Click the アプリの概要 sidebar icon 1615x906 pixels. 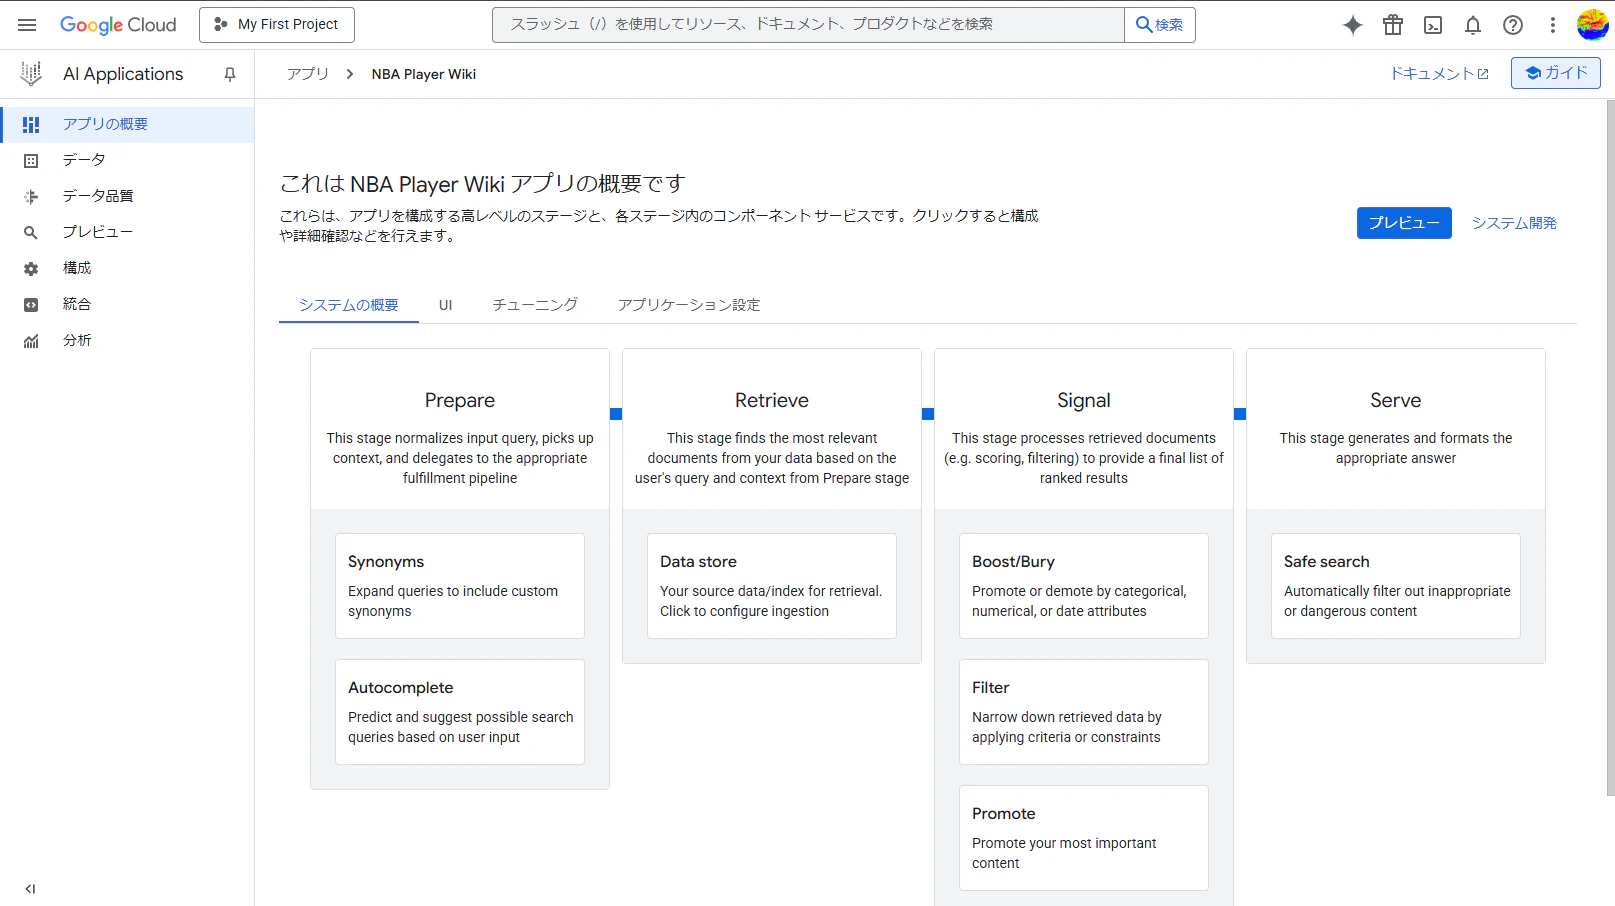[x=31, y=125]
